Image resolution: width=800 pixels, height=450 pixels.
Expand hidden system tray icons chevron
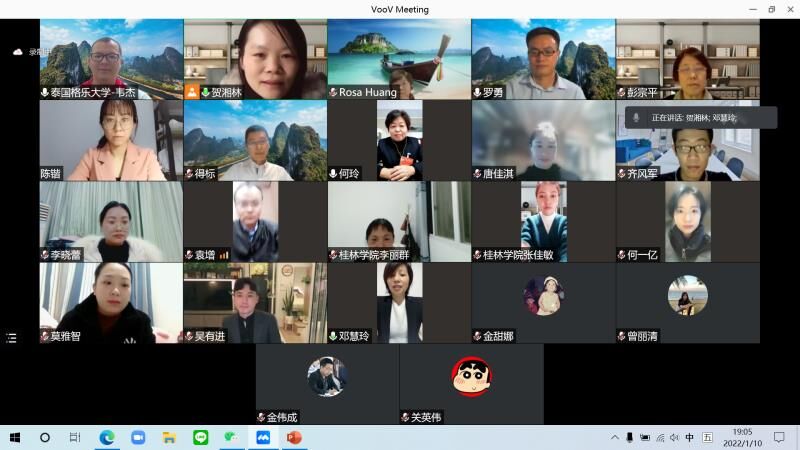point(615,437)
